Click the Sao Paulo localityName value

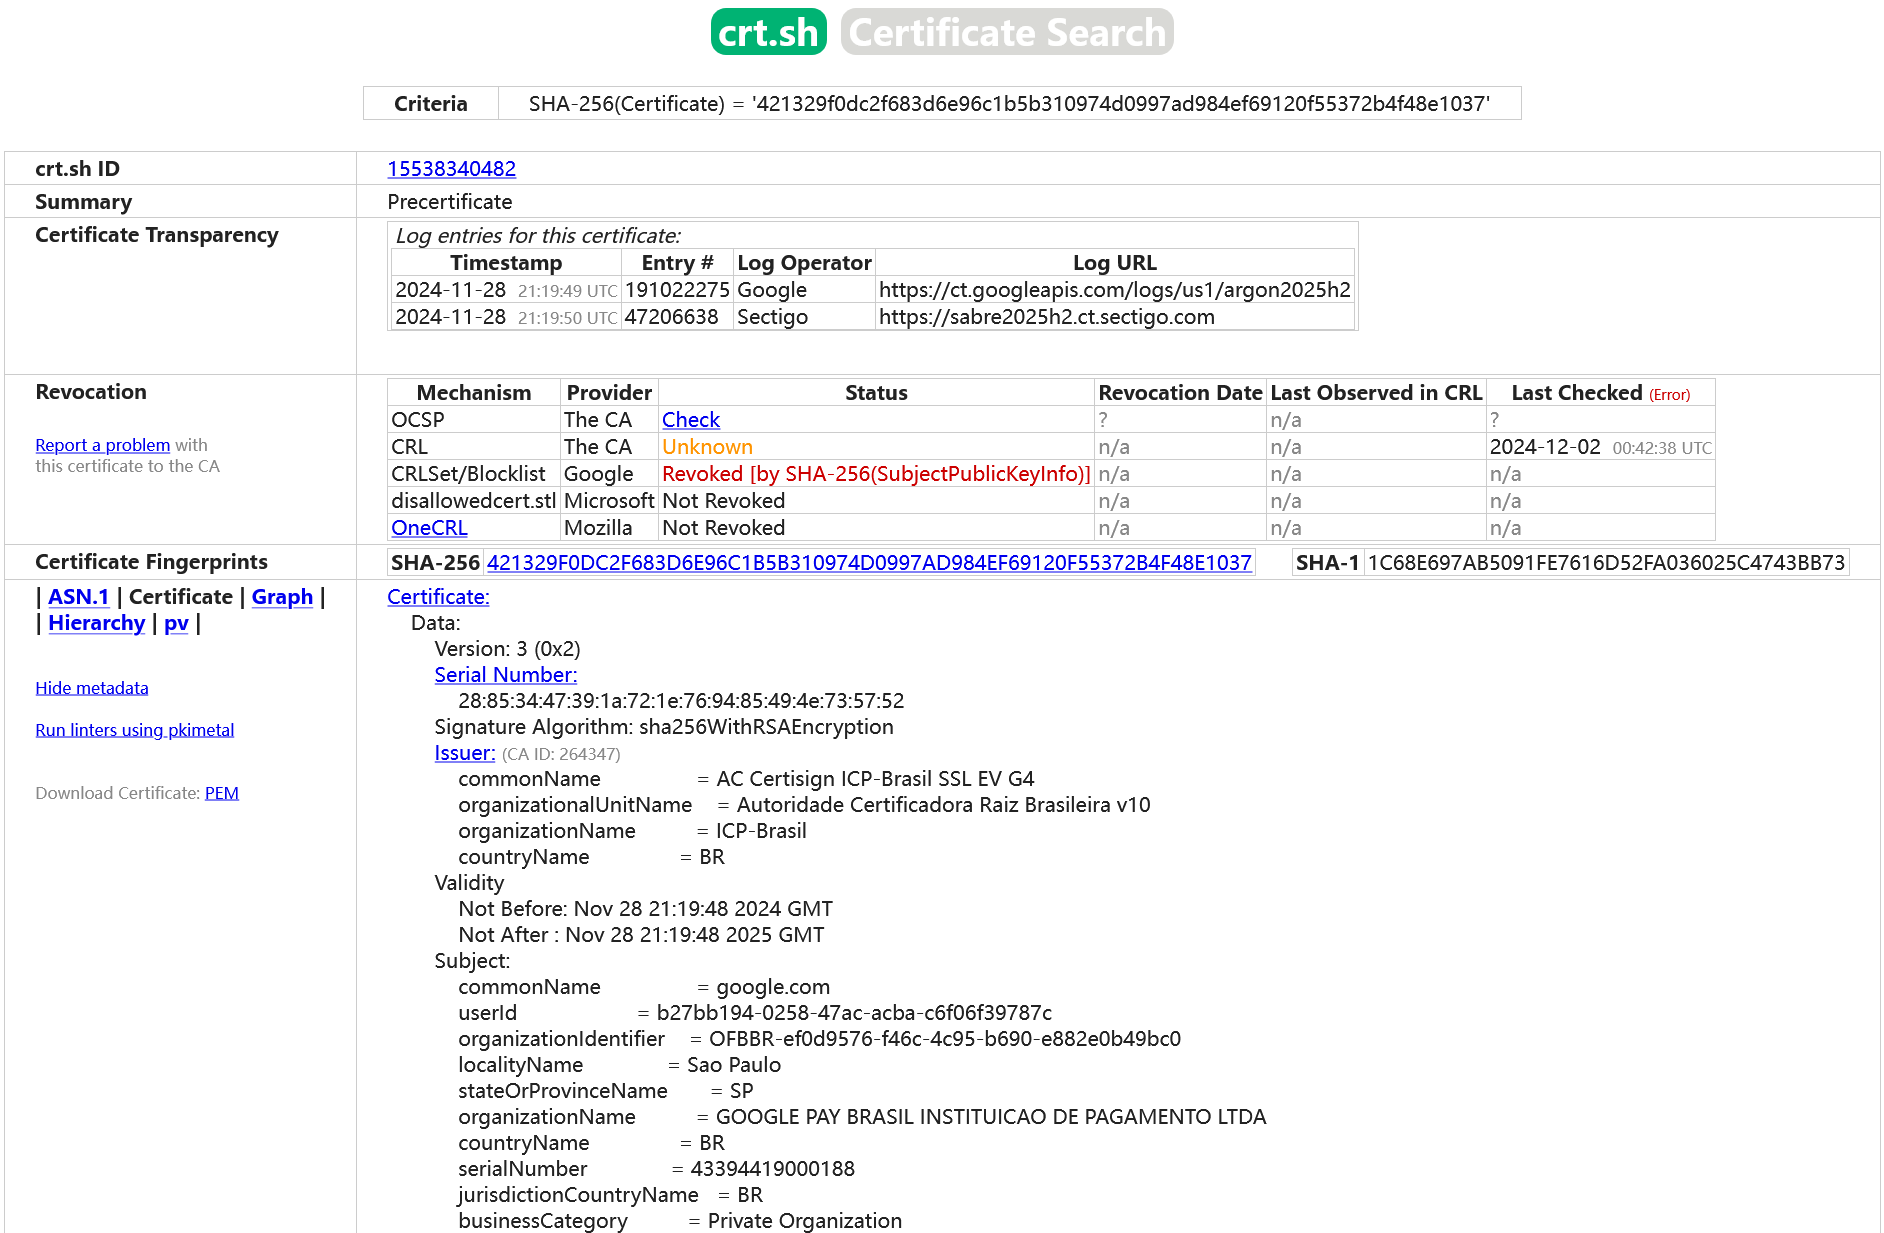[734, 1065]
